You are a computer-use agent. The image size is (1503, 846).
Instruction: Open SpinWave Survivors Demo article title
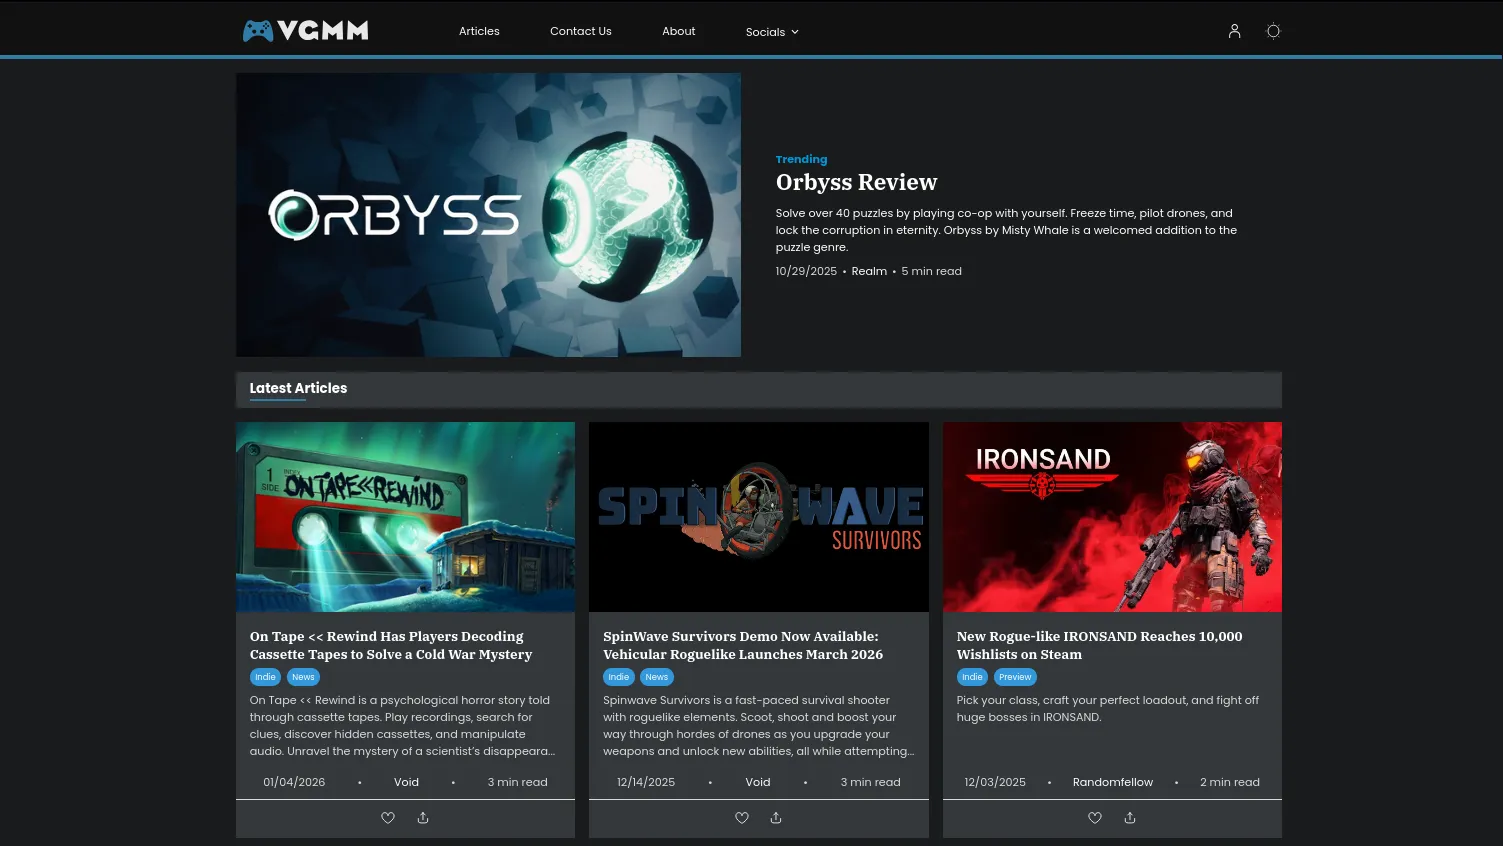(x=743, y=645)
